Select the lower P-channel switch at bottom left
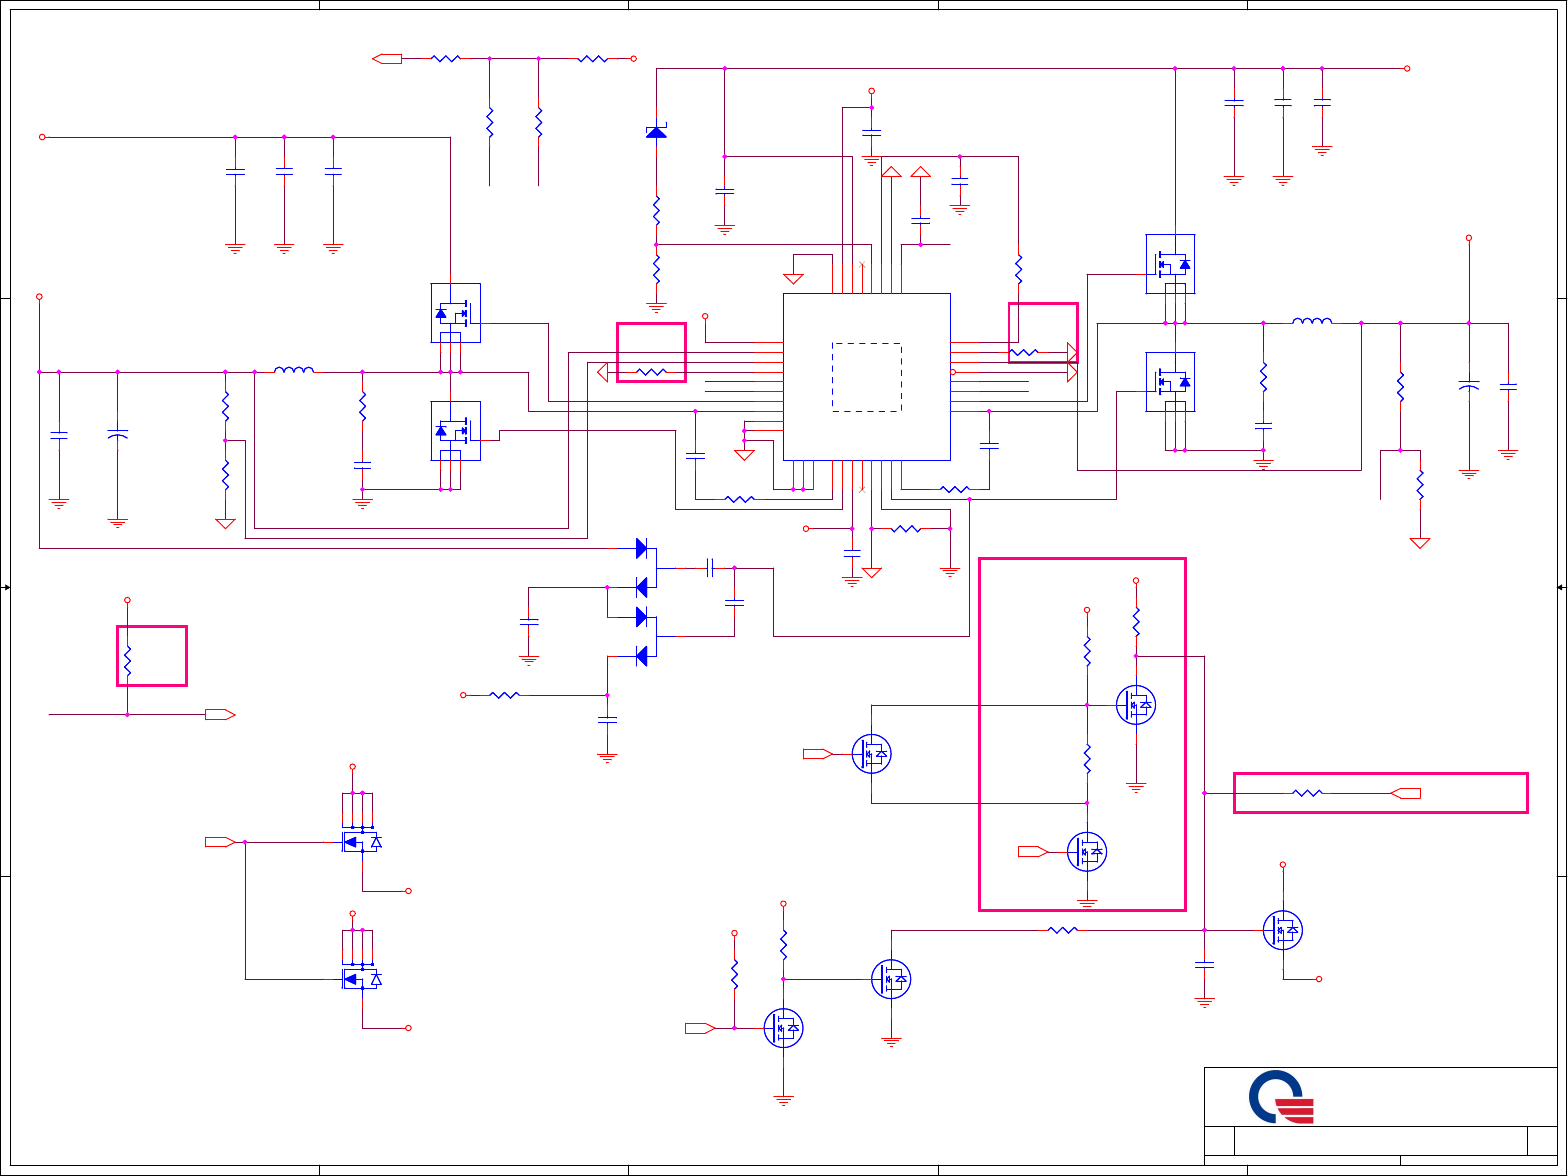Viewport: 1568px width, 1176px height. 361,979
